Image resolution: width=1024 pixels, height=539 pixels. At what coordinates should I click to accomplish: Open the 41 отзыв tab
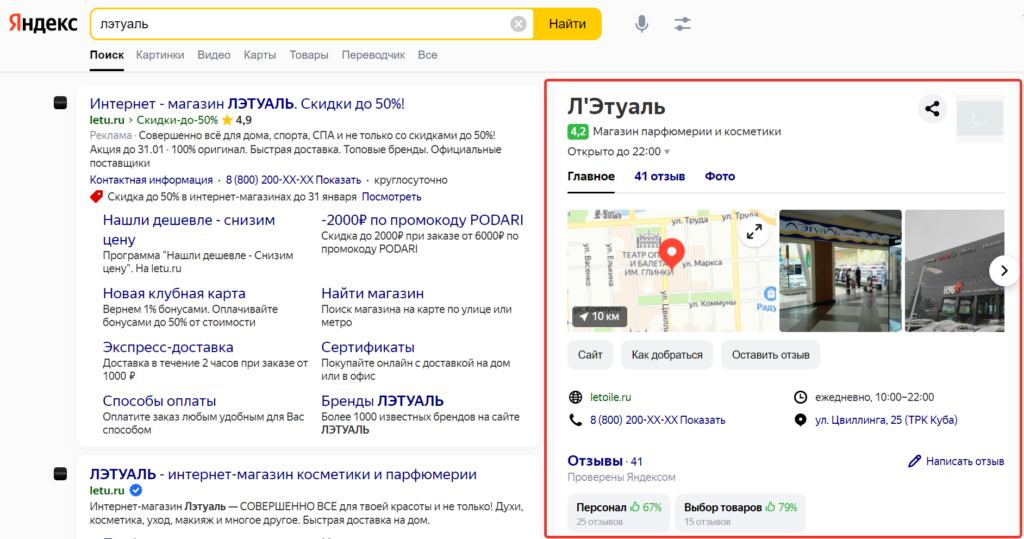660,176
